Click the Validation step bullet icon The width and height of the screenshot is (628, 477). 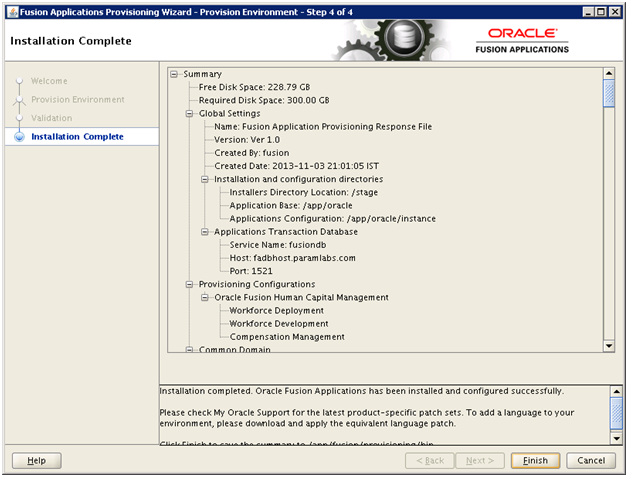click(19, 118)
